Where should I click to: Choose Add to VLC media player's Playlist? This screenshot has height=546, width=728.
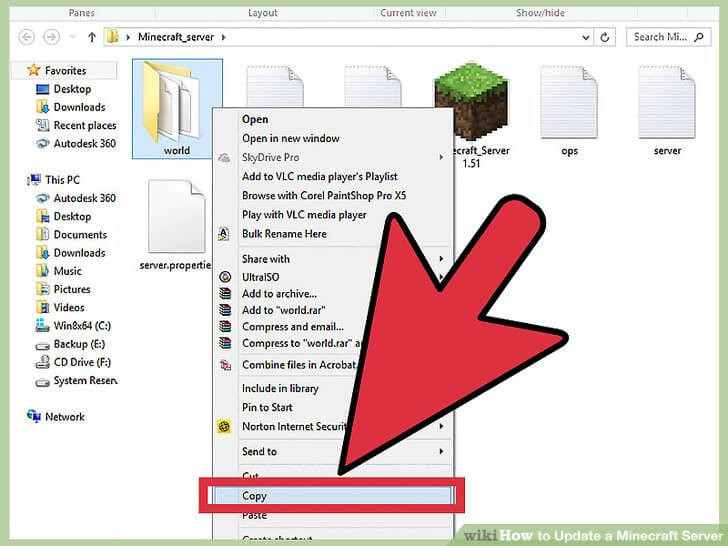point(320,176)
